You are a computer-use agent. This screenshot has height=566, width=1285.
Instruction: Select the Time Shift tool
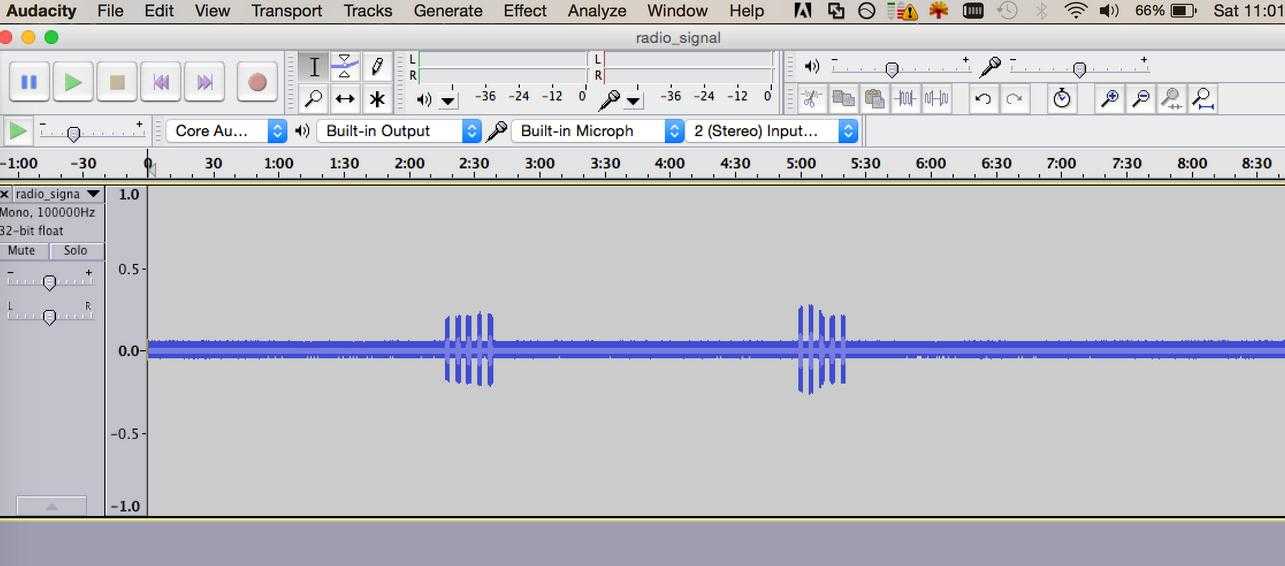[x=344, y=98]
